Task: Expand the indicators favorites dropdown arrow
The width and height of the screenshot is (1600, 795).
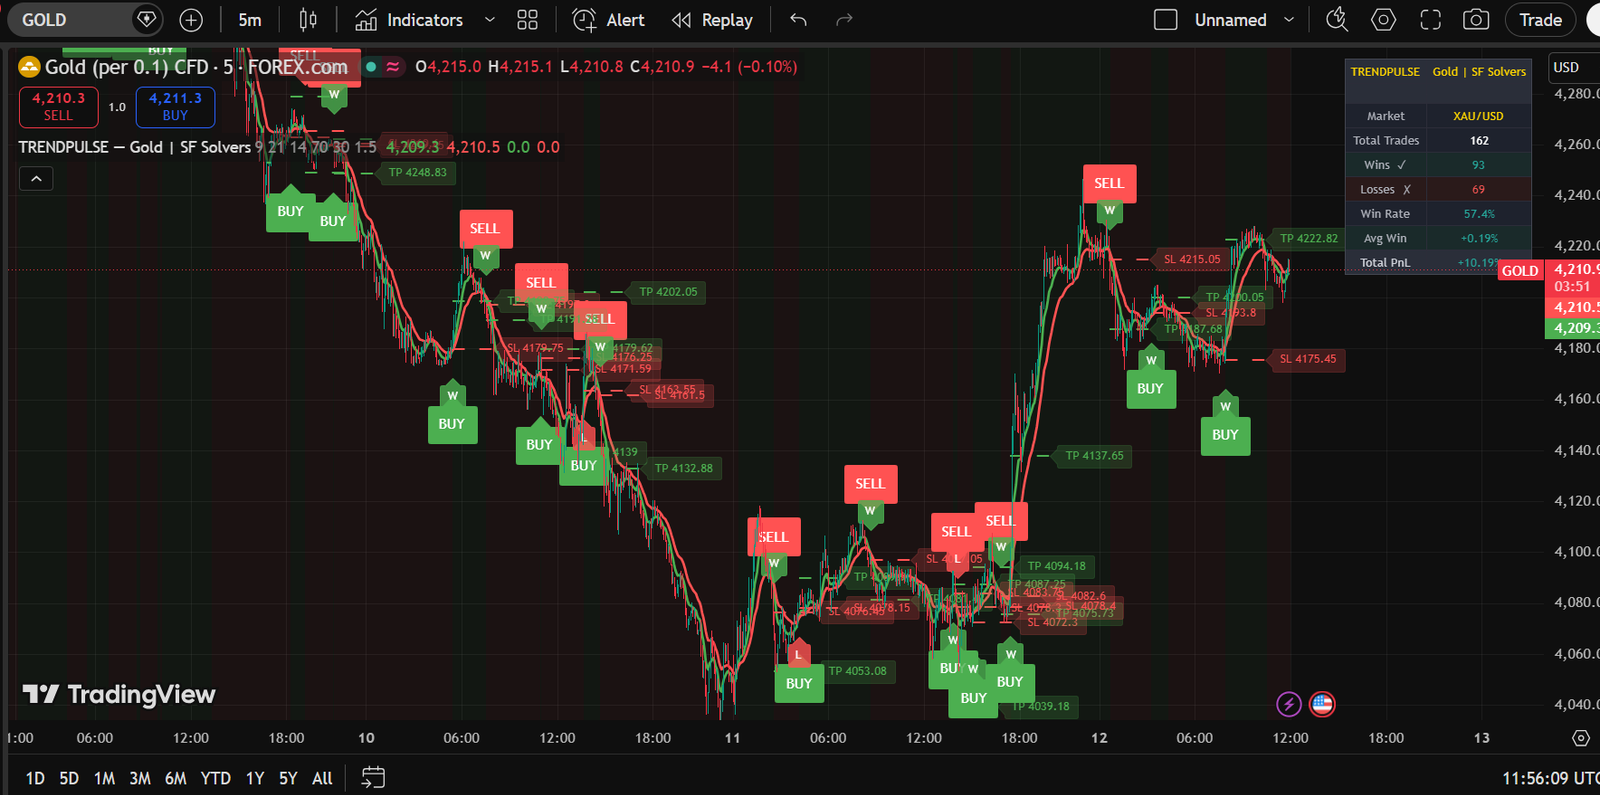Action: point(489,20)
